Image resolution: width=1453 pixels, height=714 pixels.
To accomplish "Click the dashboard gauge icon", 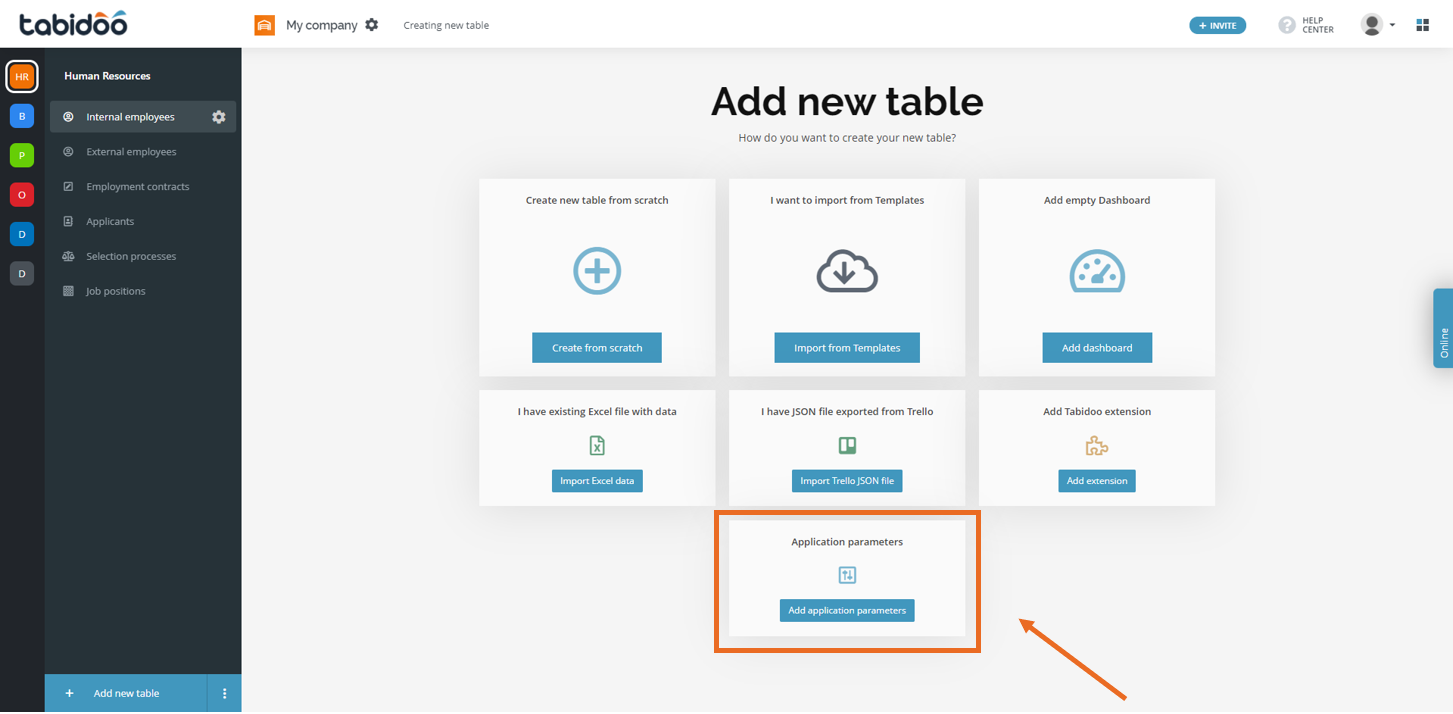I will [1097, 270].
